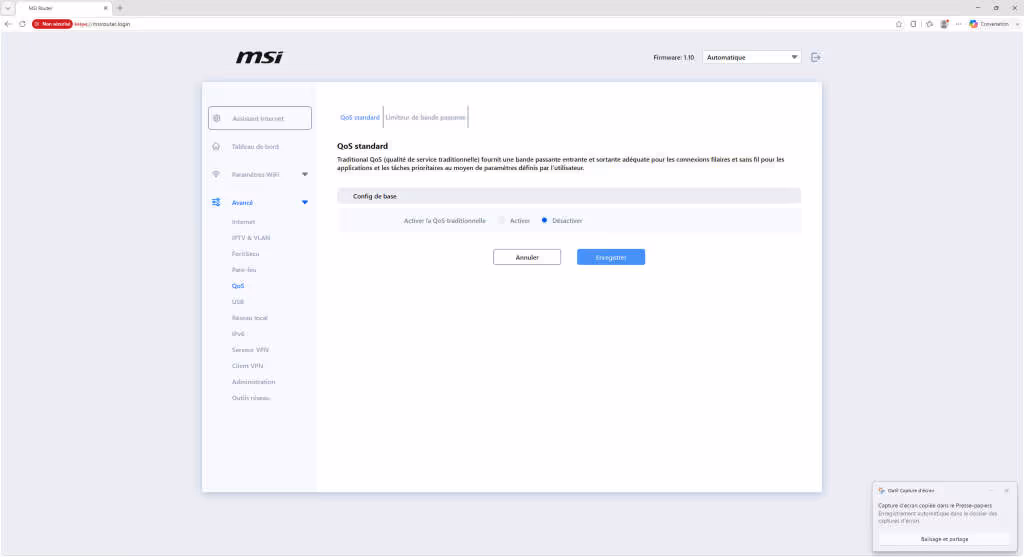Click the browser address bar URL

pos(103,24)
